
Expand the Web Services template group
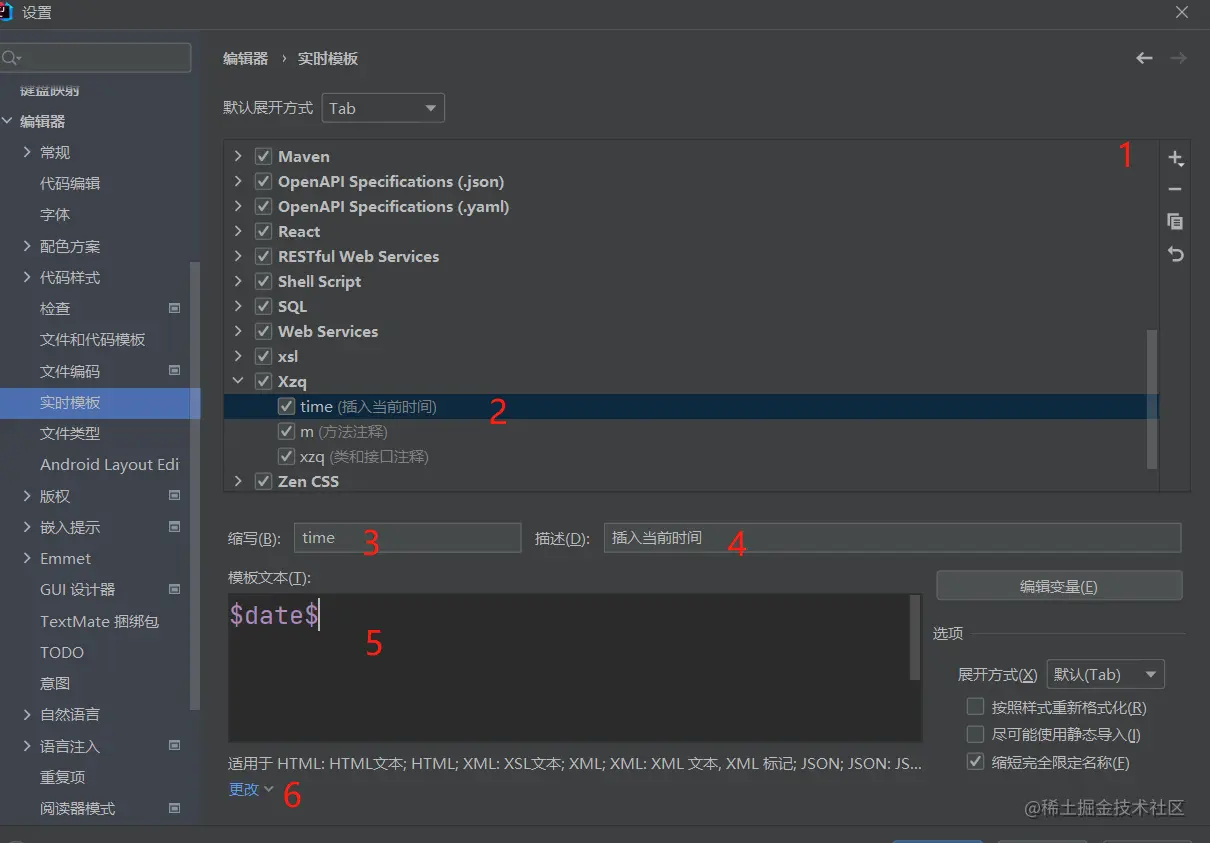pyautogui.click(x=238, y=331)
